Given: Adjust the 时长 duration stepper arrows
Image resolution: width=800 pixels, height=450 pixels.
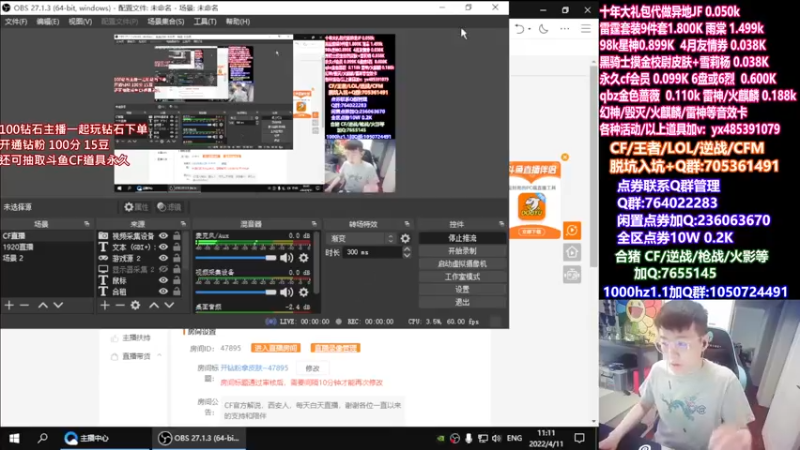Looking at the screenshot, I should click(x=407, y=252).
